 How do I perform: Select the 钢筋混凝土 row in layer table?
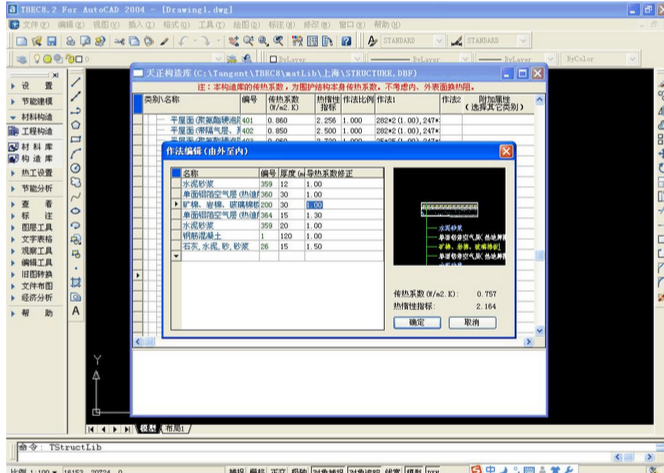277,236
